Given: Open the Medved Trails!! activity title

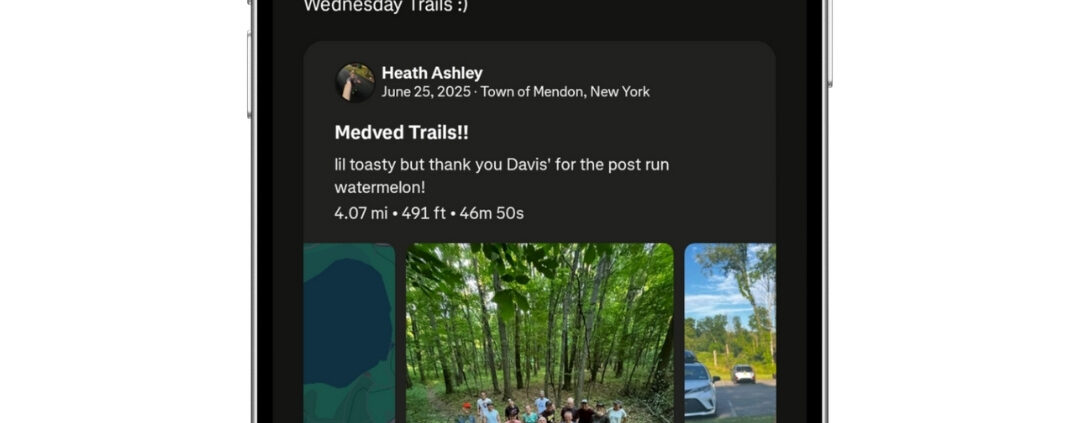Looking at the screenshot, I should pyautogui.click(x=402, y=133).
